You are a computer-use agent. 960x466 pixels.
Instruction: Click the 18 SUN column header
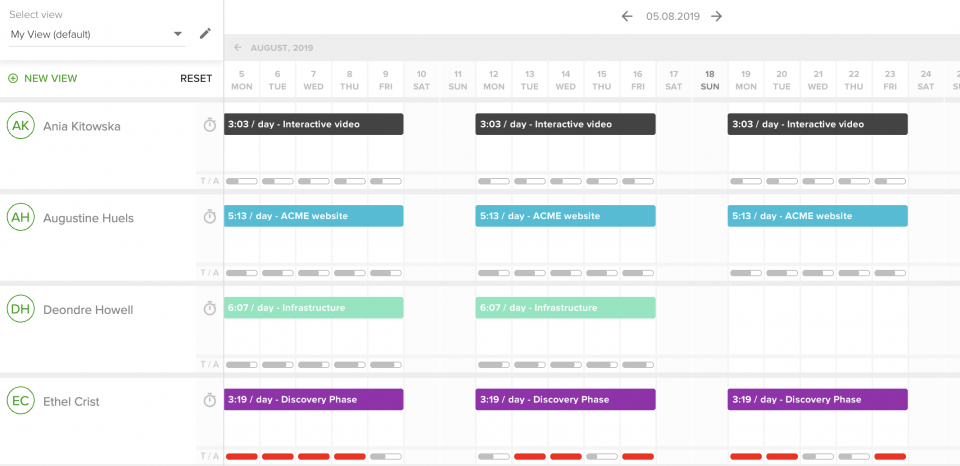pyautogui.click(x=710, y=80)
